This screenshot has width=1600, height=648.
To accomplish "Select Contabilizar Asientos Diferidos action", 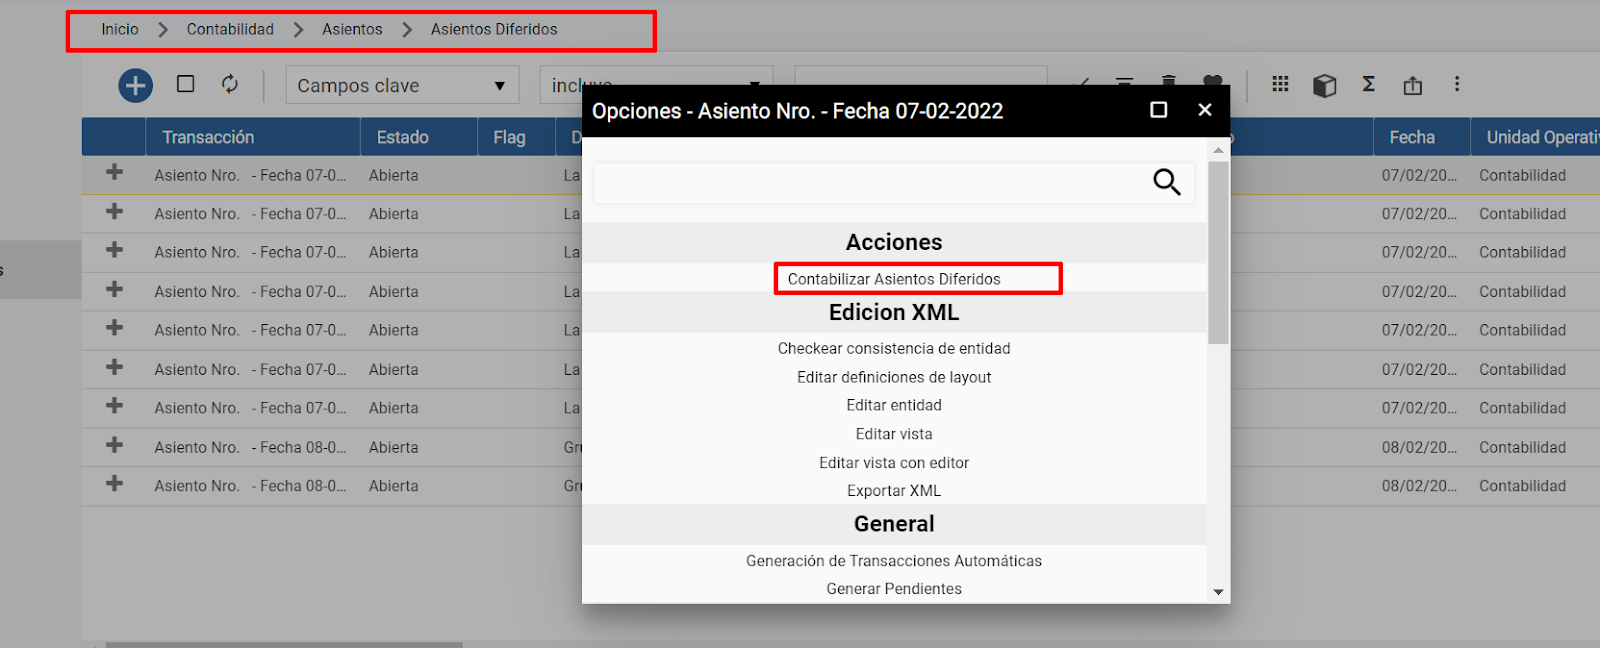I will coord(894,279).
